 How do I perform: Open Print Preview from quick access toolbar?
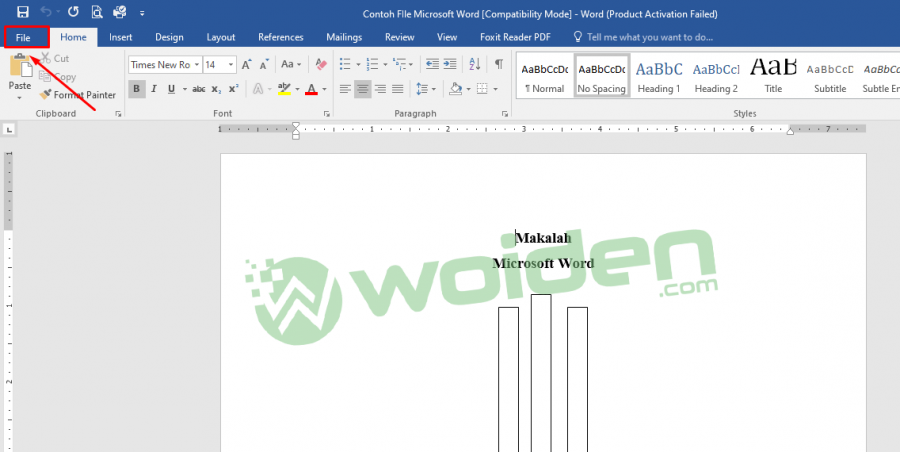[x=96, y=12]
